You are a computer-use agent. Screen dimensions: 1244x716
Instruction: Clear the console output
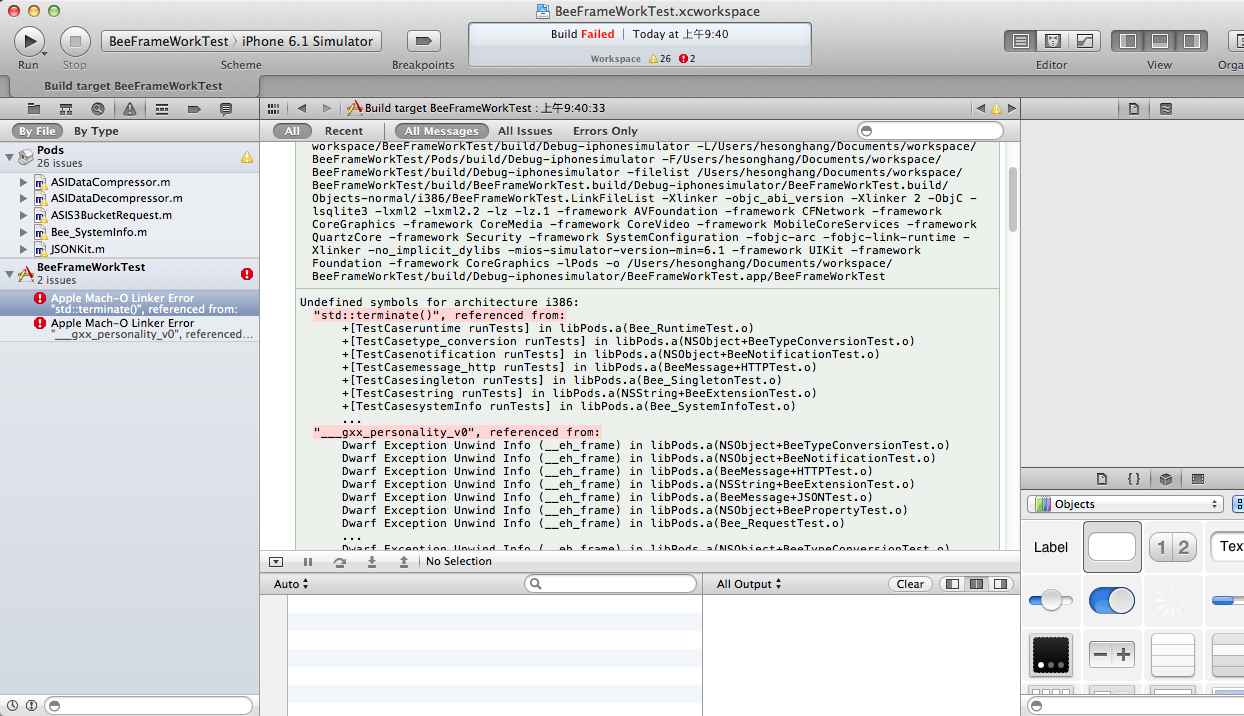[x=910, y=584]
